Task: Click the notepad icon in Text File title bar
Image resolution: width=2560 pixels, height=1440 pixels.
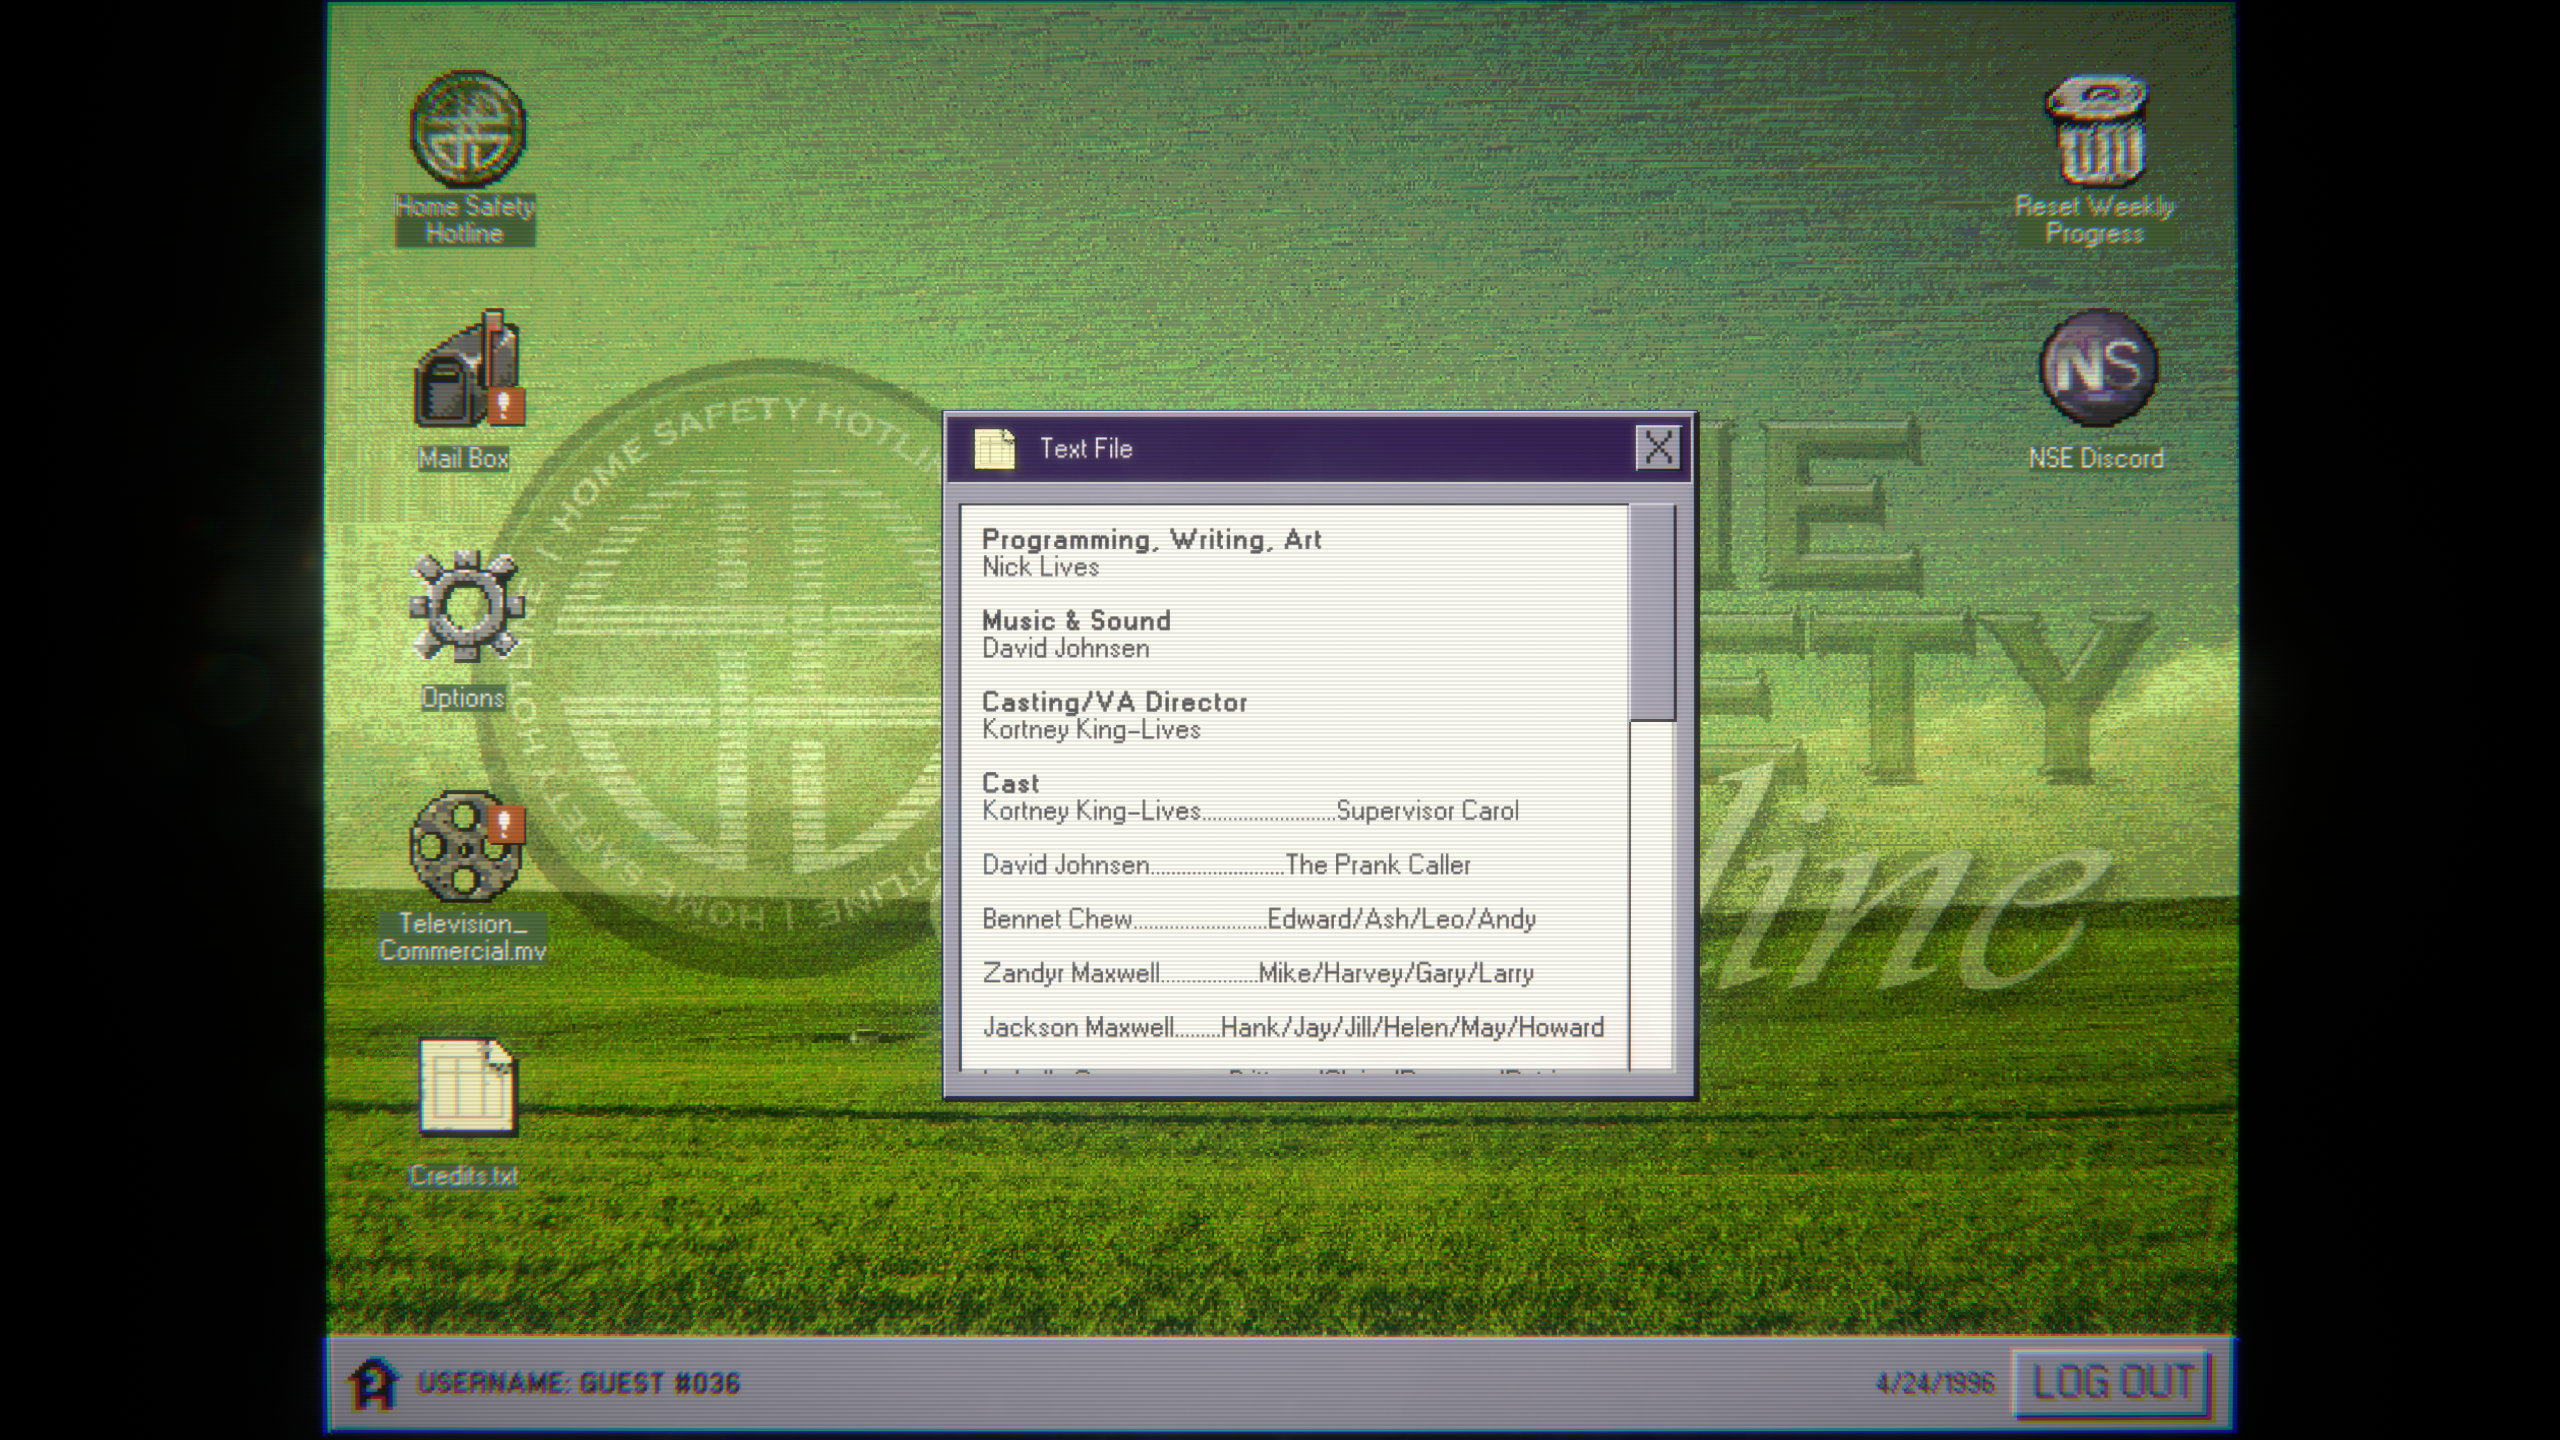Action: pos(994,449)
